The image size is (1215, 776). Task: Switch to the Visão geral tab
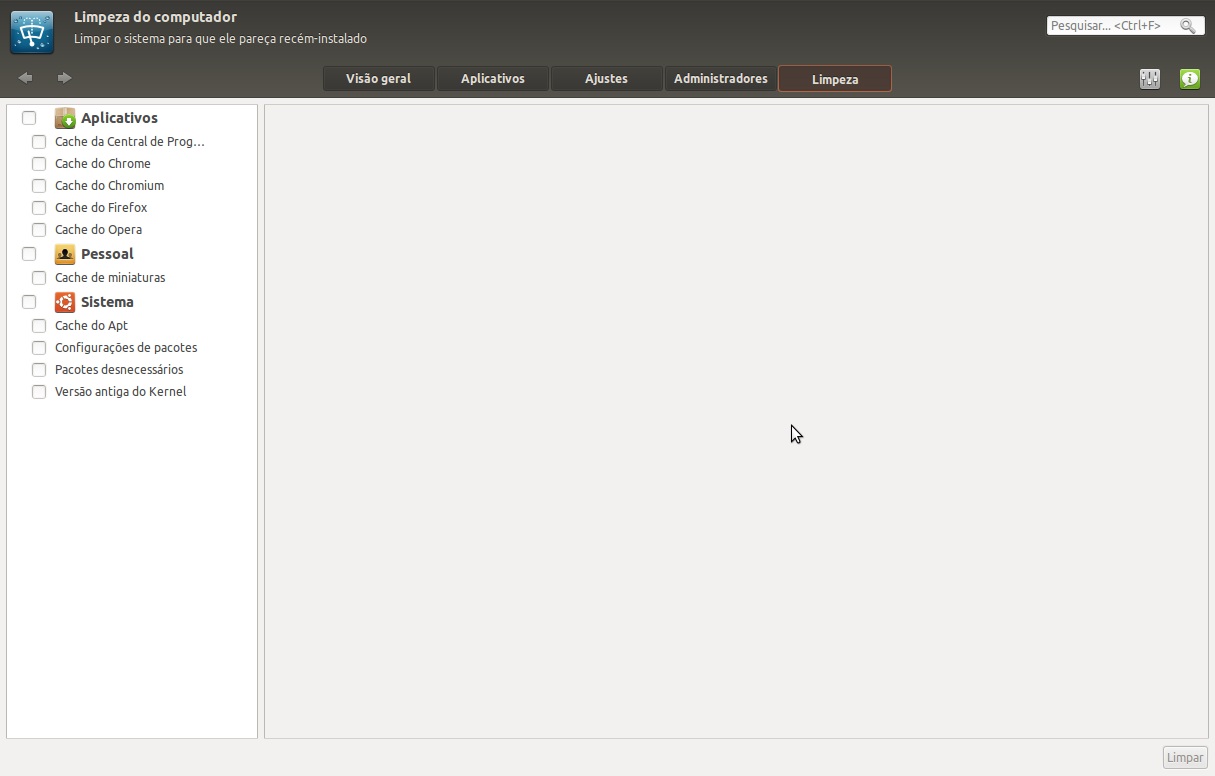pyautogui.click(x=379, y=79)
